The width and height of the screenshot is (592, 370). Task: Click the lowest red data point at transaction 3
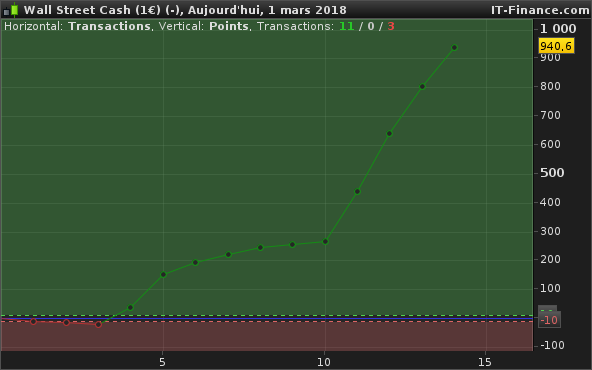pyautogui.click(x=99, y=324)
